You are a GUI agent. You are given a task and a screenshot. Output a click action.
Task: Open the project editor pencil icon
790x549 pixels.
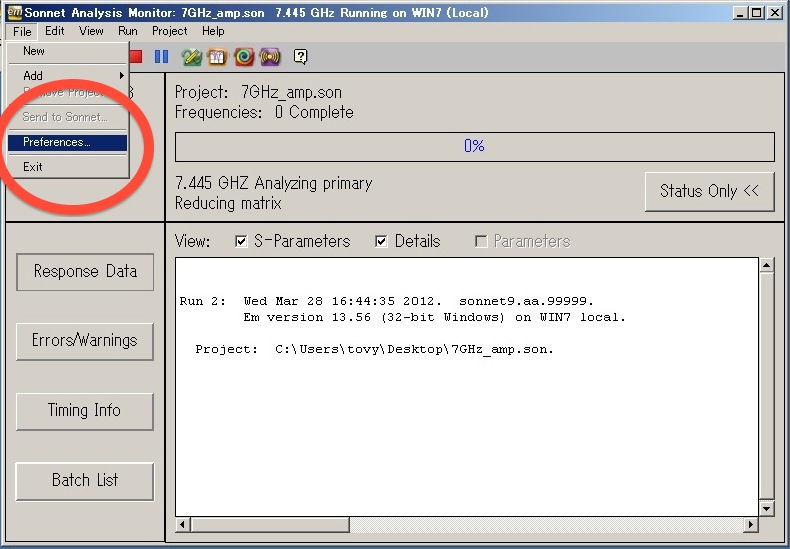pos(191,57)
